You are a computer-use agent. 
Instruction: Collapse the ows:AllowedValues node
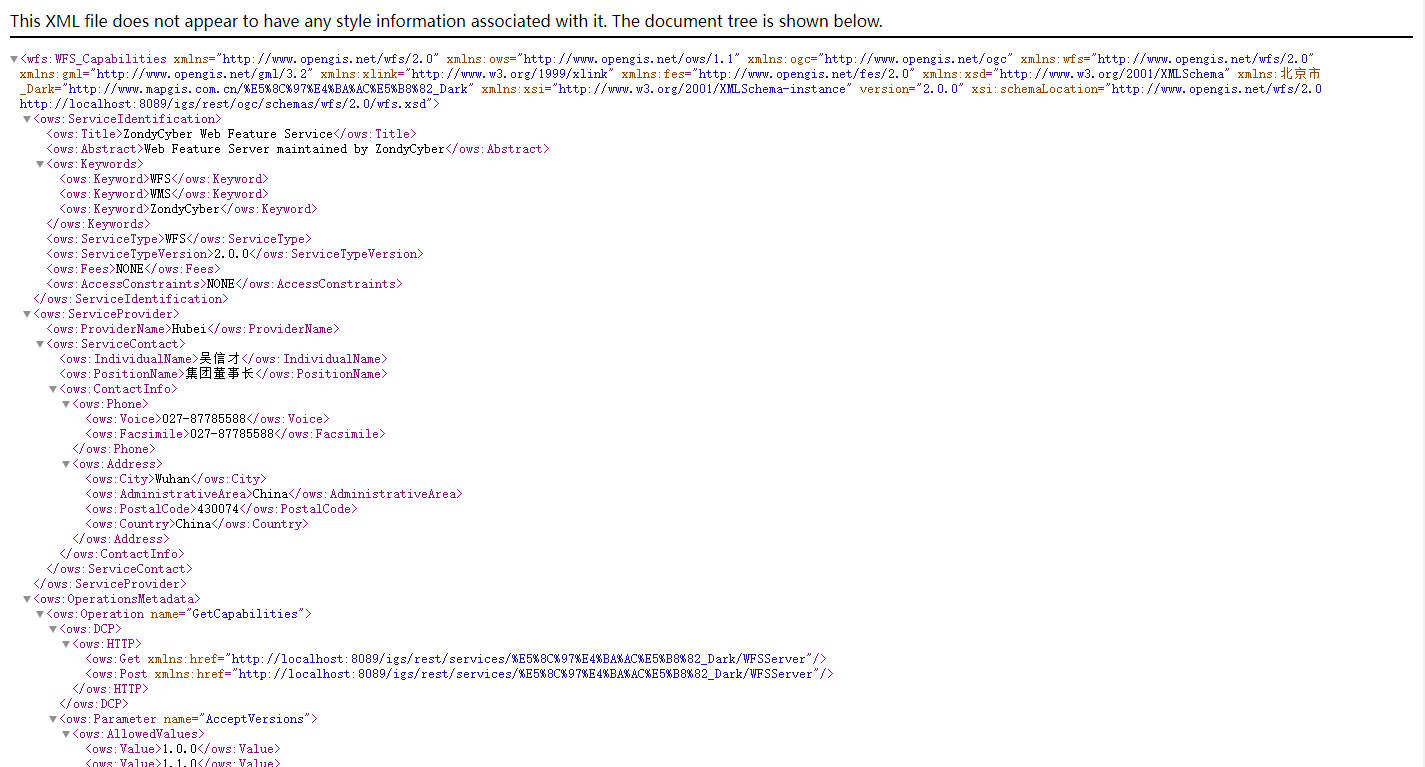click(66, 734)
